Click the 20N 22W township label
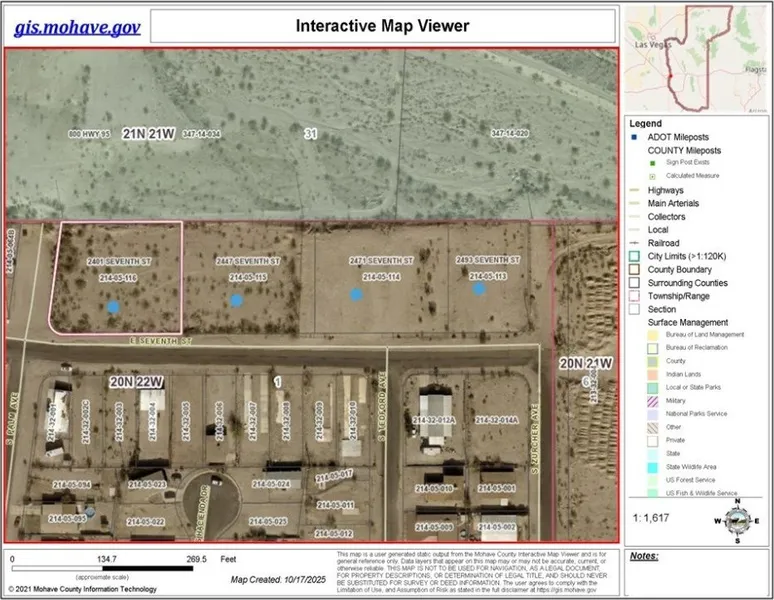 [135, 382]
